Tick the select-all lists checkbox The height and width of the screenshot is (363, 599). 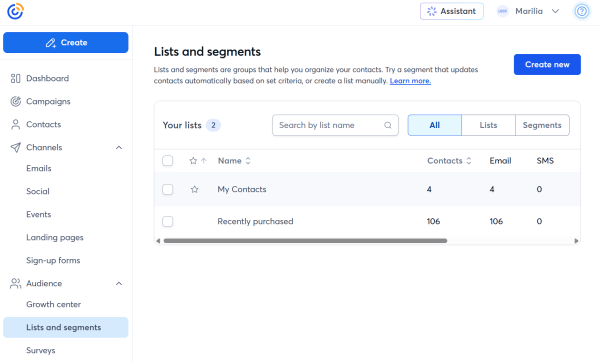pyautogui.click(x=167, y=160)
